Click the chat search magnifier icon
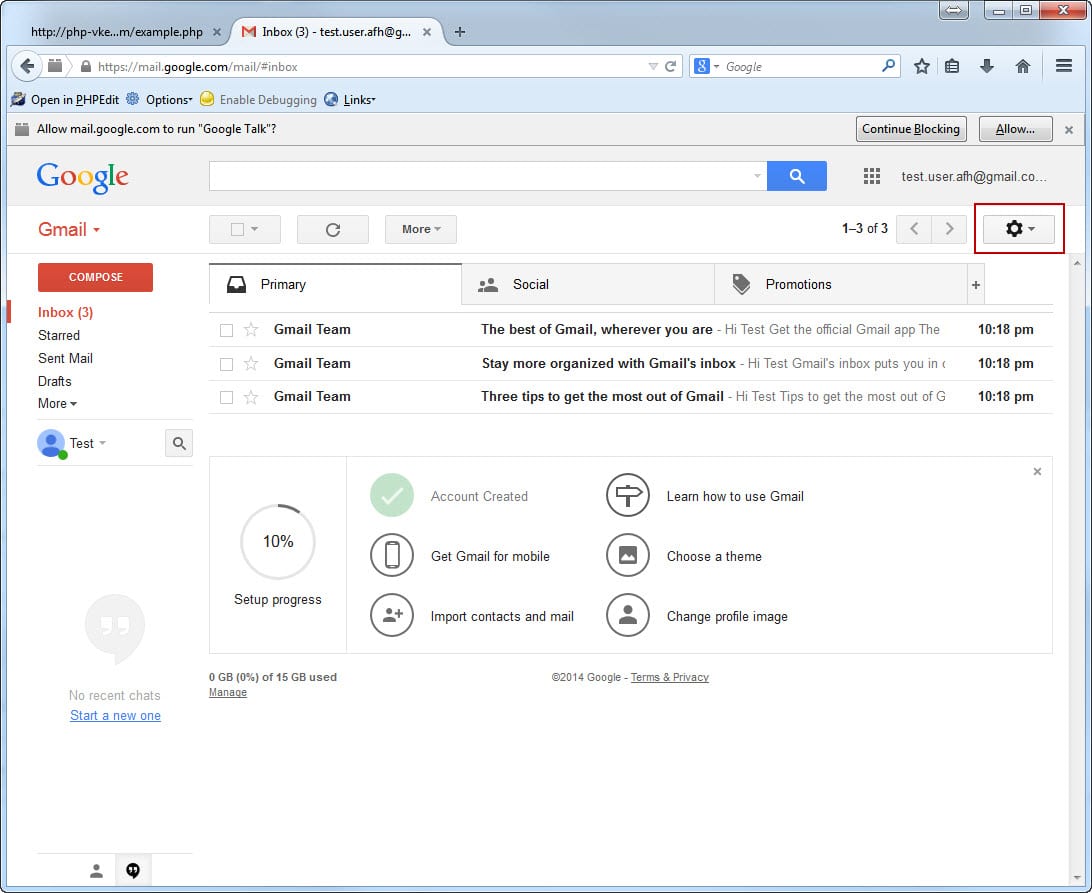 tap(179, 443)
